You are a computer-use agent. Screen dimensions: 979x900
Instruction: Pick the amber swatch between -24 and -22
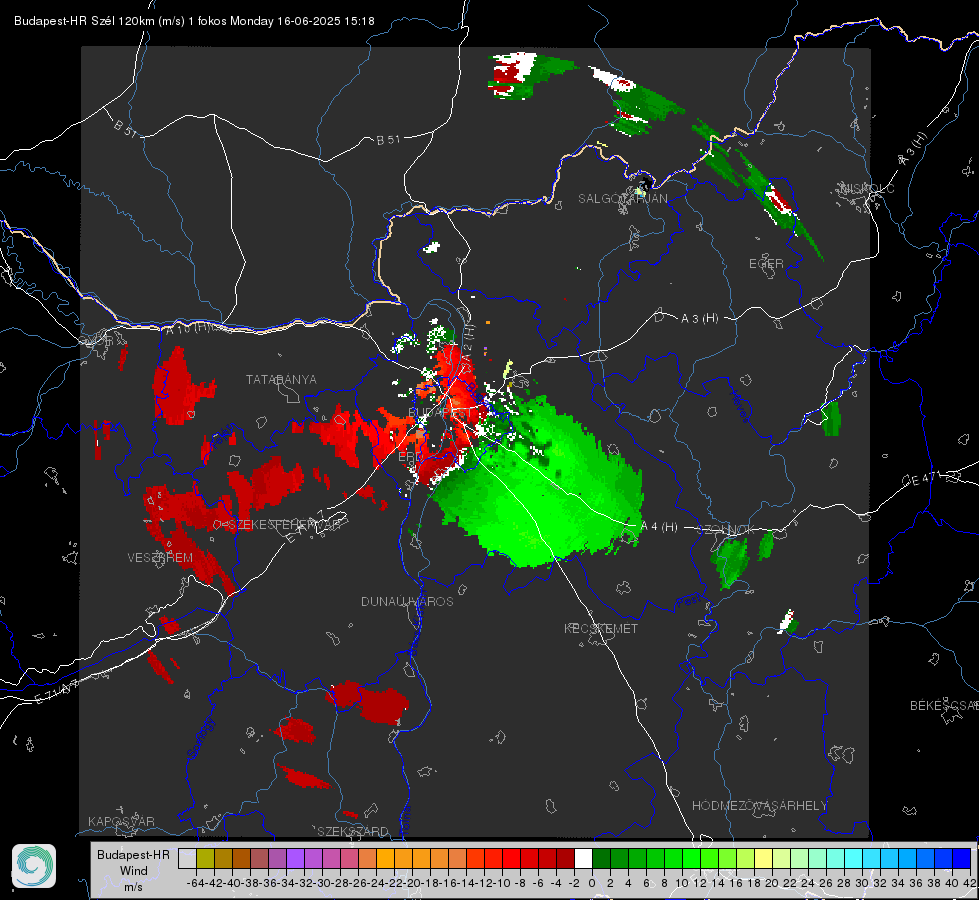click(x=385, y=859)
